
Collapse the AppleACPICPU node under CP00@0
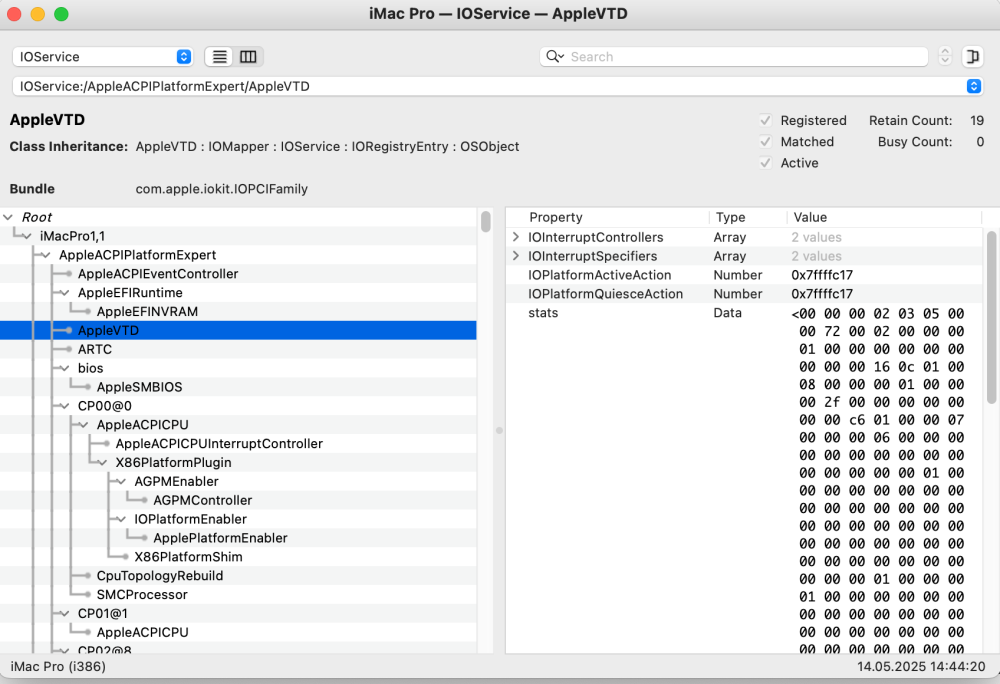point(84,425)
